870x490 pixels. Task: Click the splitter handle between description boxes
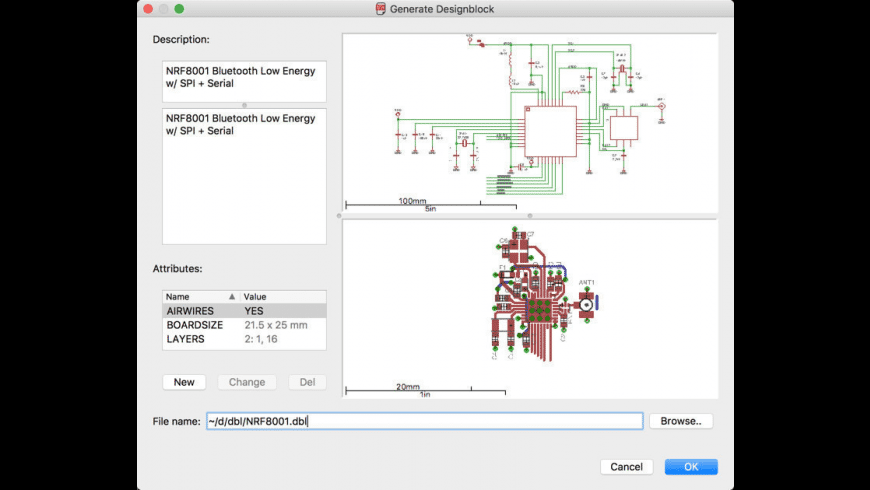pyautogui.click(x=244, y=105)
